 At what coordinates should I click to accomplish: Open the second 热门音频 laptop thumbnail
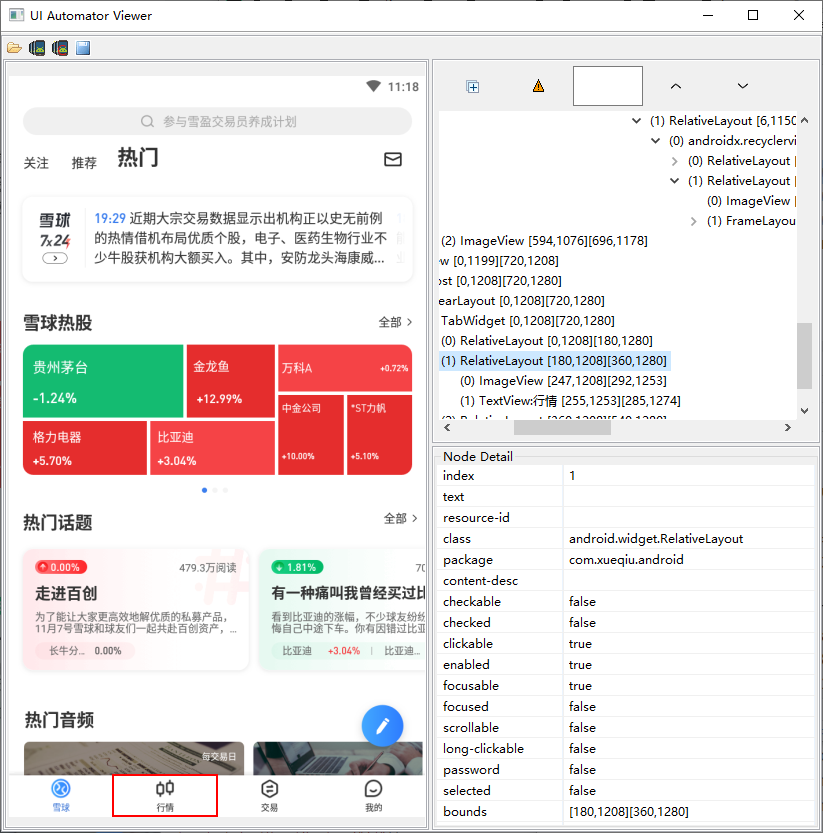point(338,758)
